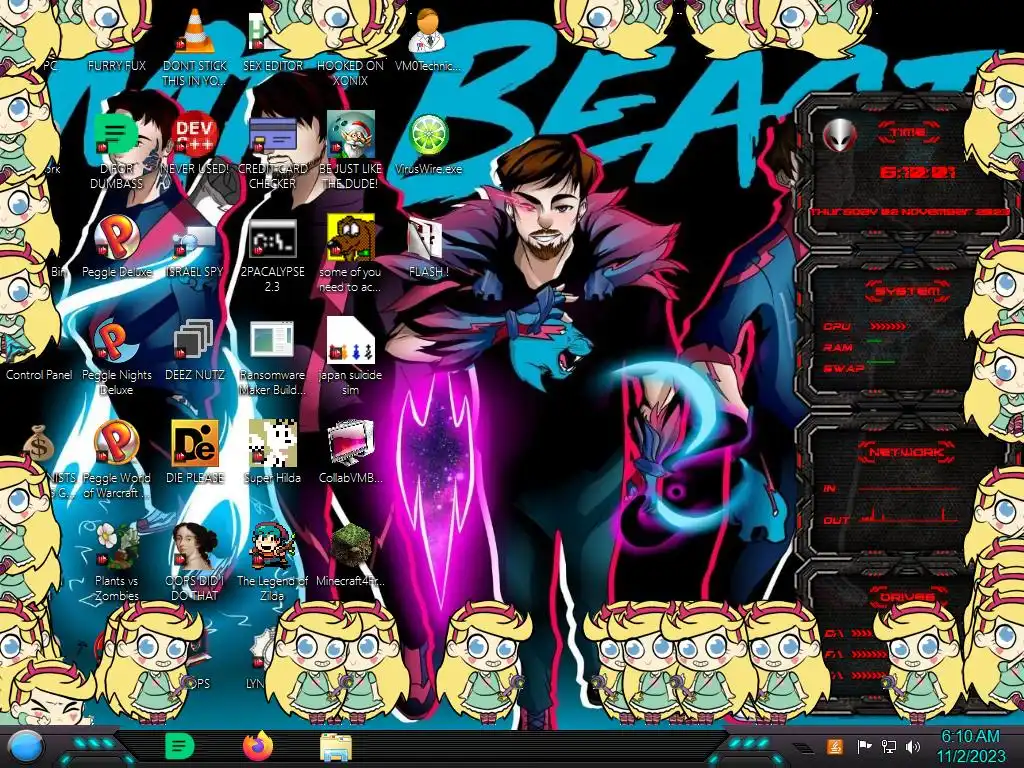This screenshot has width=1024, height=768.
Task: Click the blue Start orb
Action: [26, 746]
